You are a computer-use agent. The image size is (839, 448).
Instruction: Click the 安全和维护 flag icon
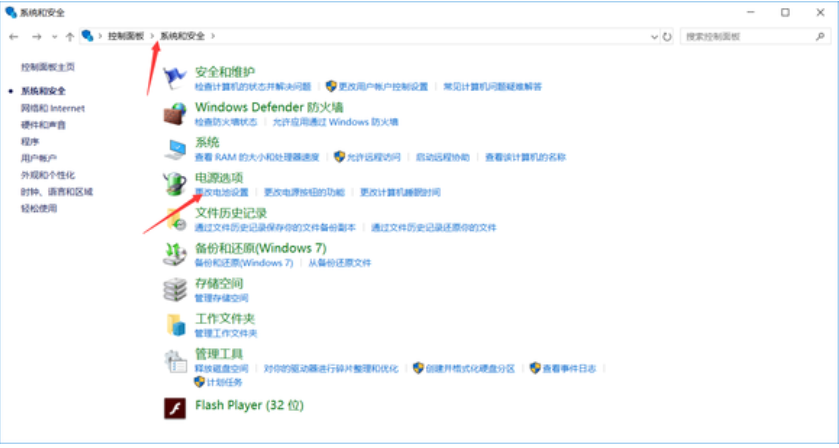coord(175,78)
